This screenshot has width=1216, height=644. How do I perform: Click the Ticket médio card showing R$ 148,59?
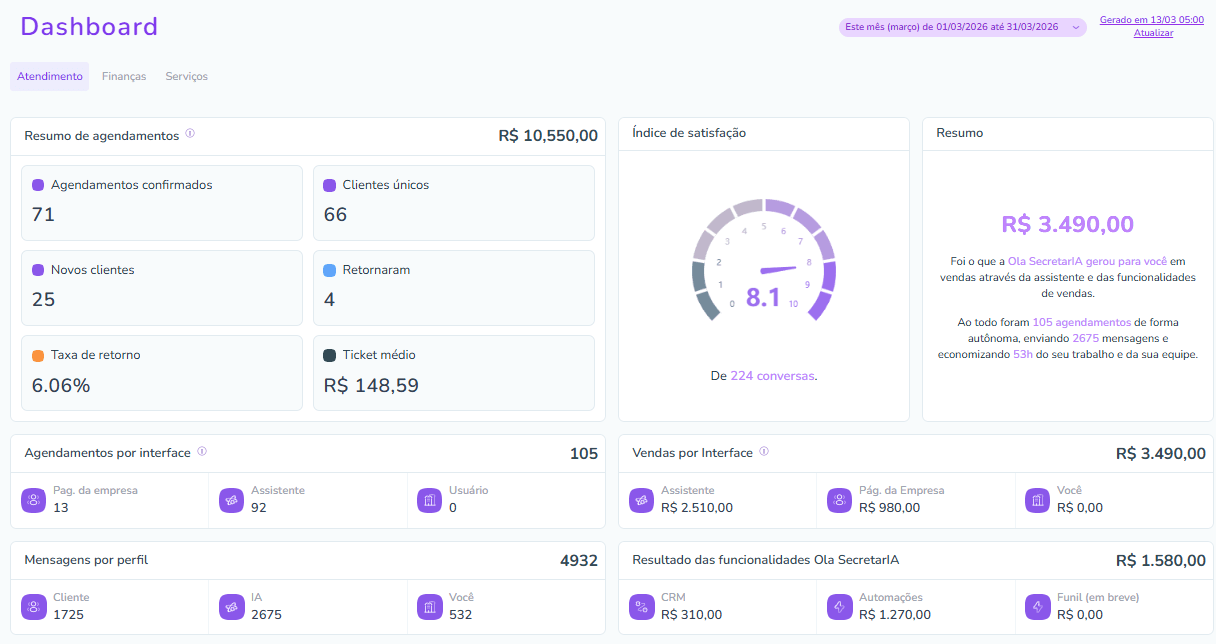pyautogui.click(x=454, y=371)
